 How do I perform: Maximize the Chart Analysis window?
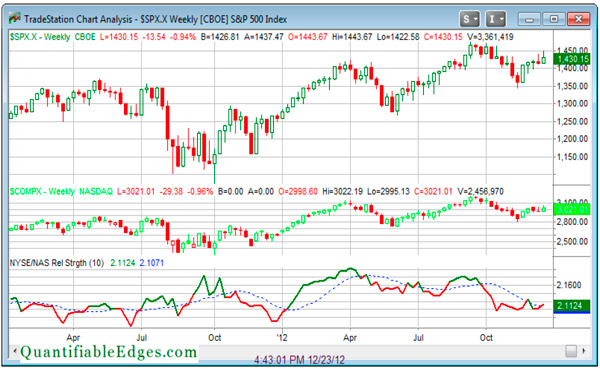(553, 19)
